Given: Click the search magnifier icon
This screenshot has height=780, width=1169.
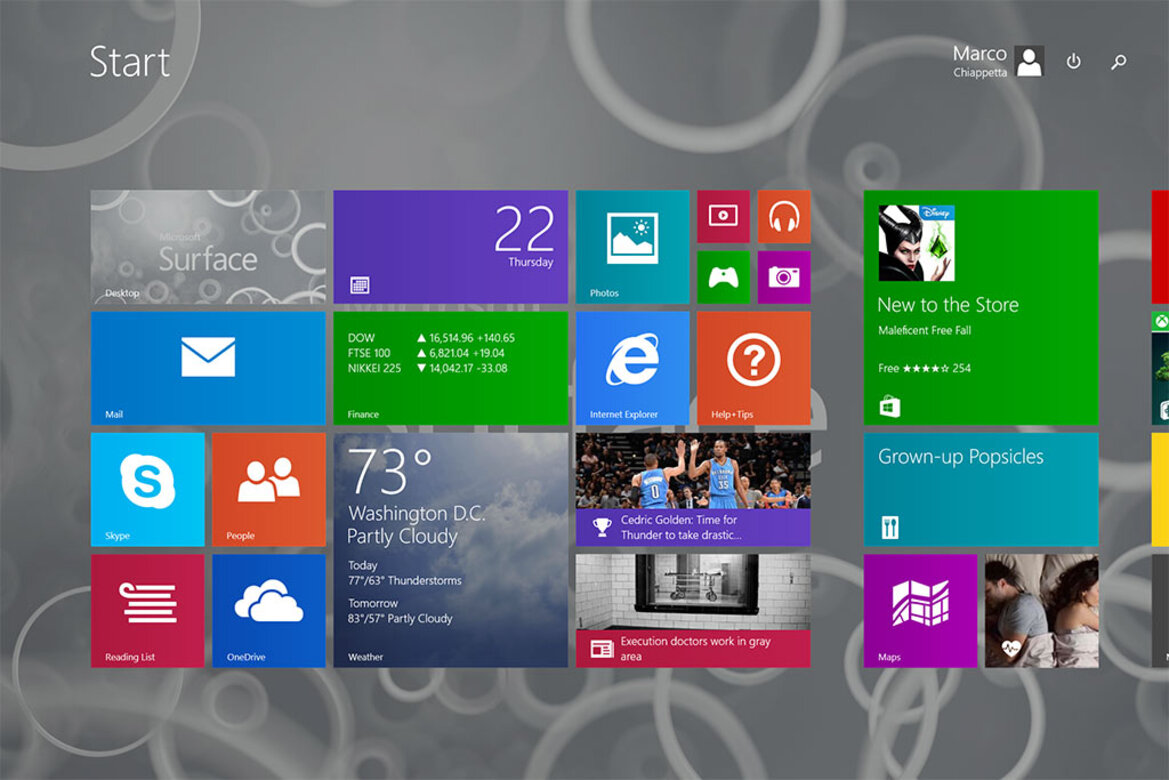Looking at the screenshot, I should 1118,62.
